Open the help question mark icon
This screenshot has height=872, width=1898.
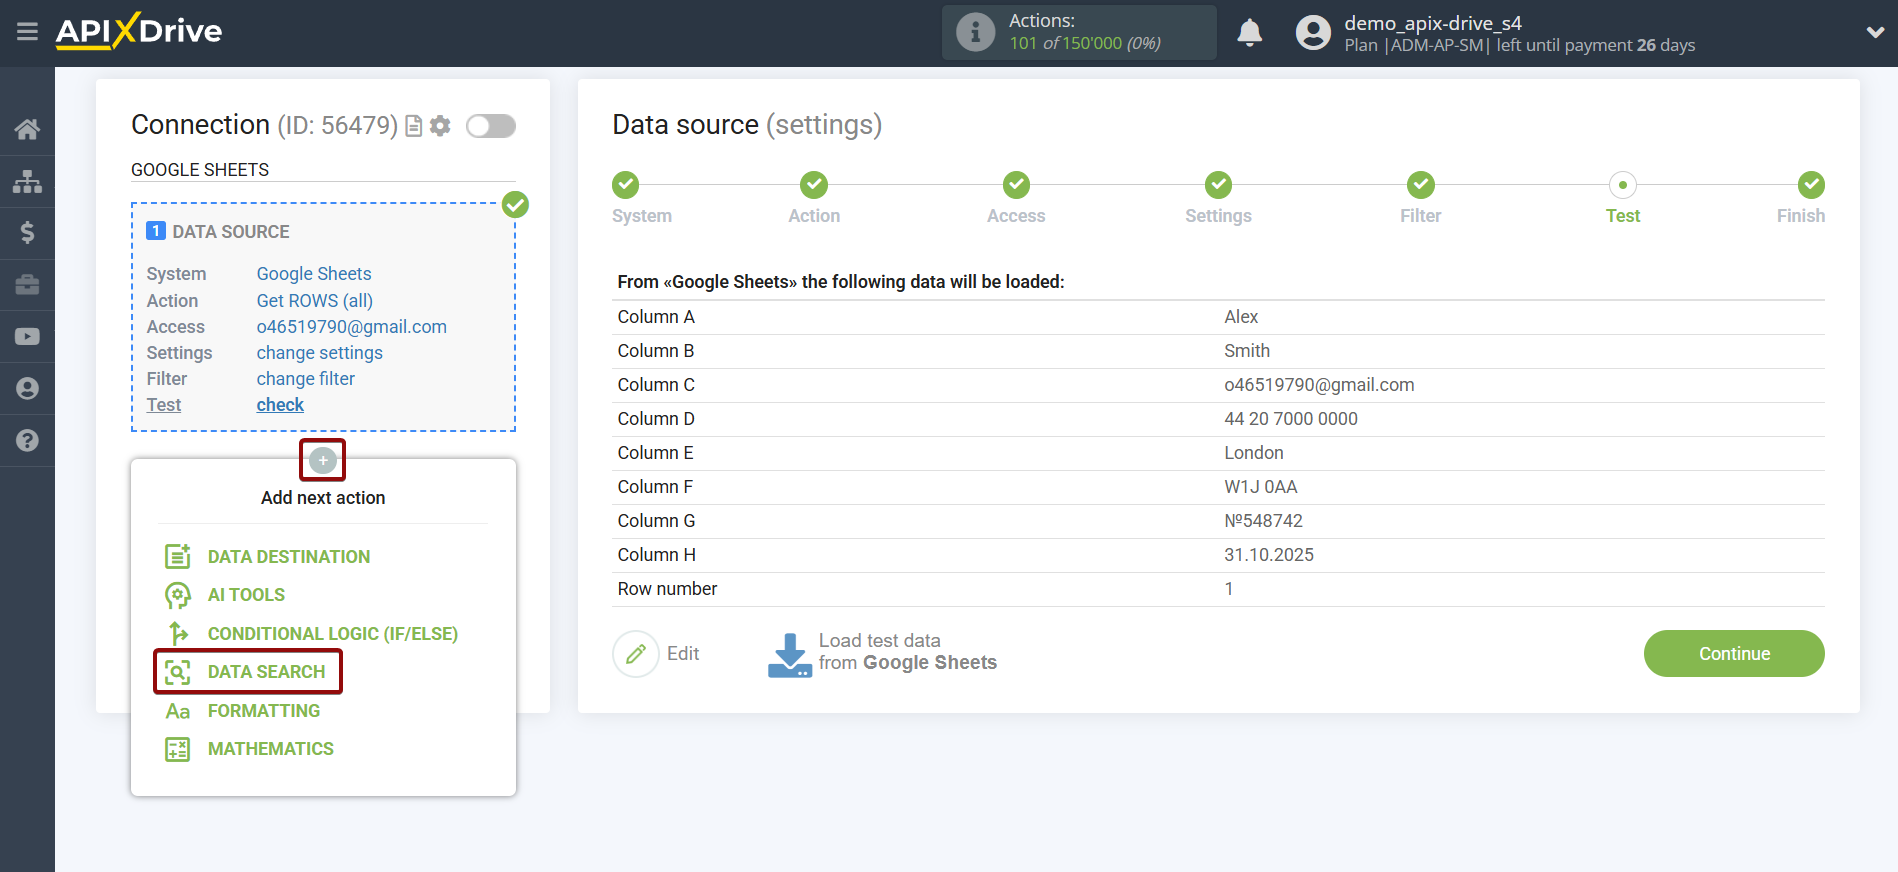[27, 441]
